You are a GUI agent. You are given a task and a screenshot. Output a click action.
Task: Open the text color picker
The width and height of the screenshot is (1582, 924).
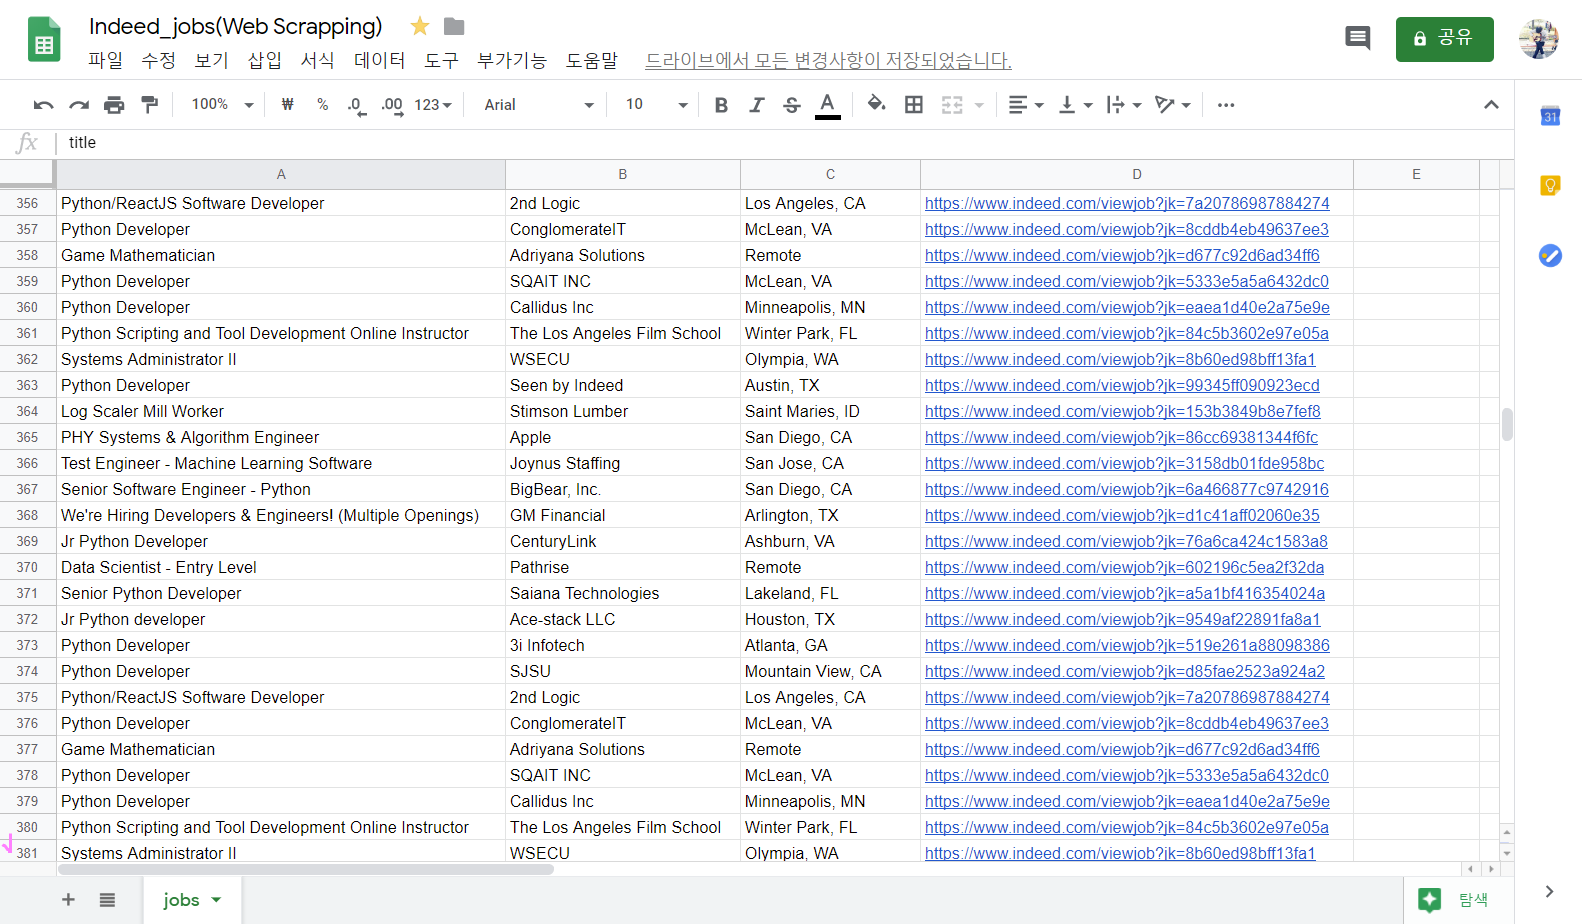[x=827, y=105]
